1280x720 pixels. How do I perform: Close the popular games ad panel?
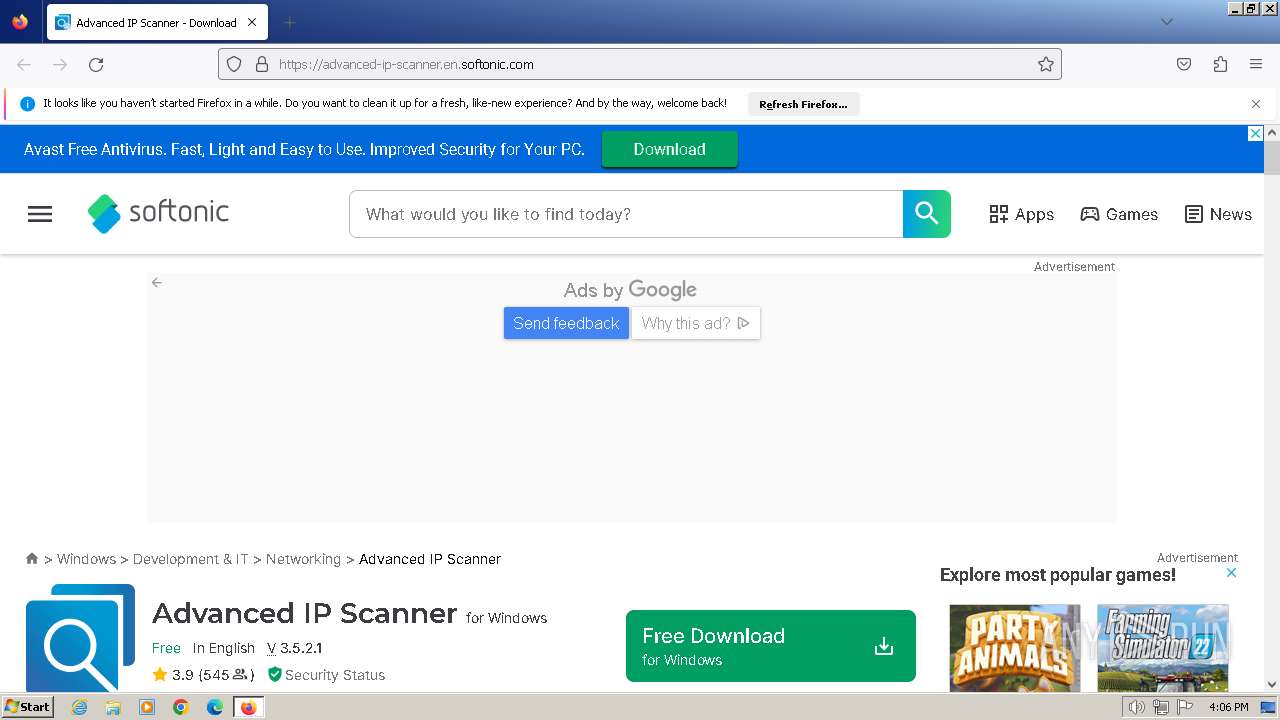point(1232,573)
